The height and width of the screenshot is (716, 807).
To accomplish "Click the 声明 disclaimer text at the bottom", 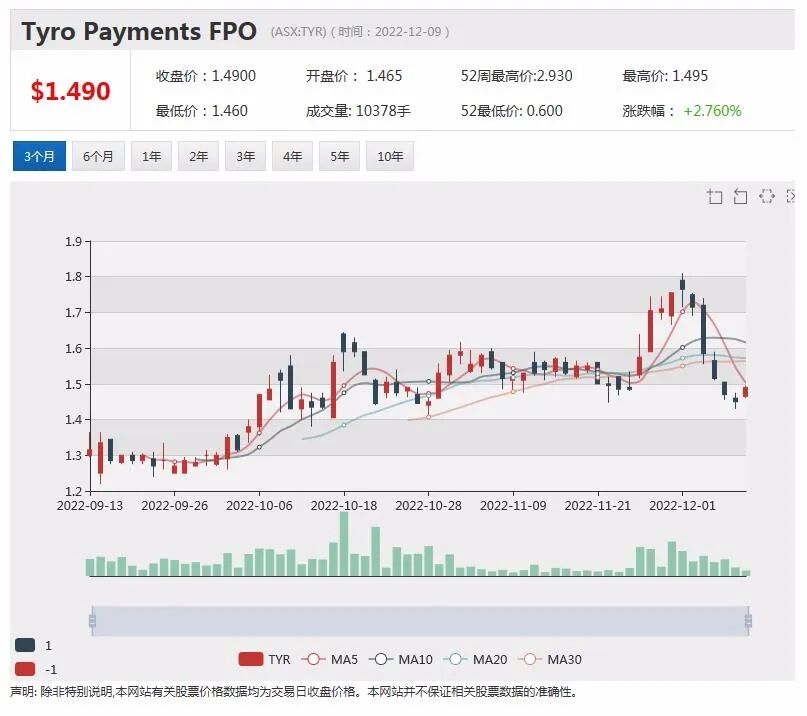I will click(x=294, y=692).
